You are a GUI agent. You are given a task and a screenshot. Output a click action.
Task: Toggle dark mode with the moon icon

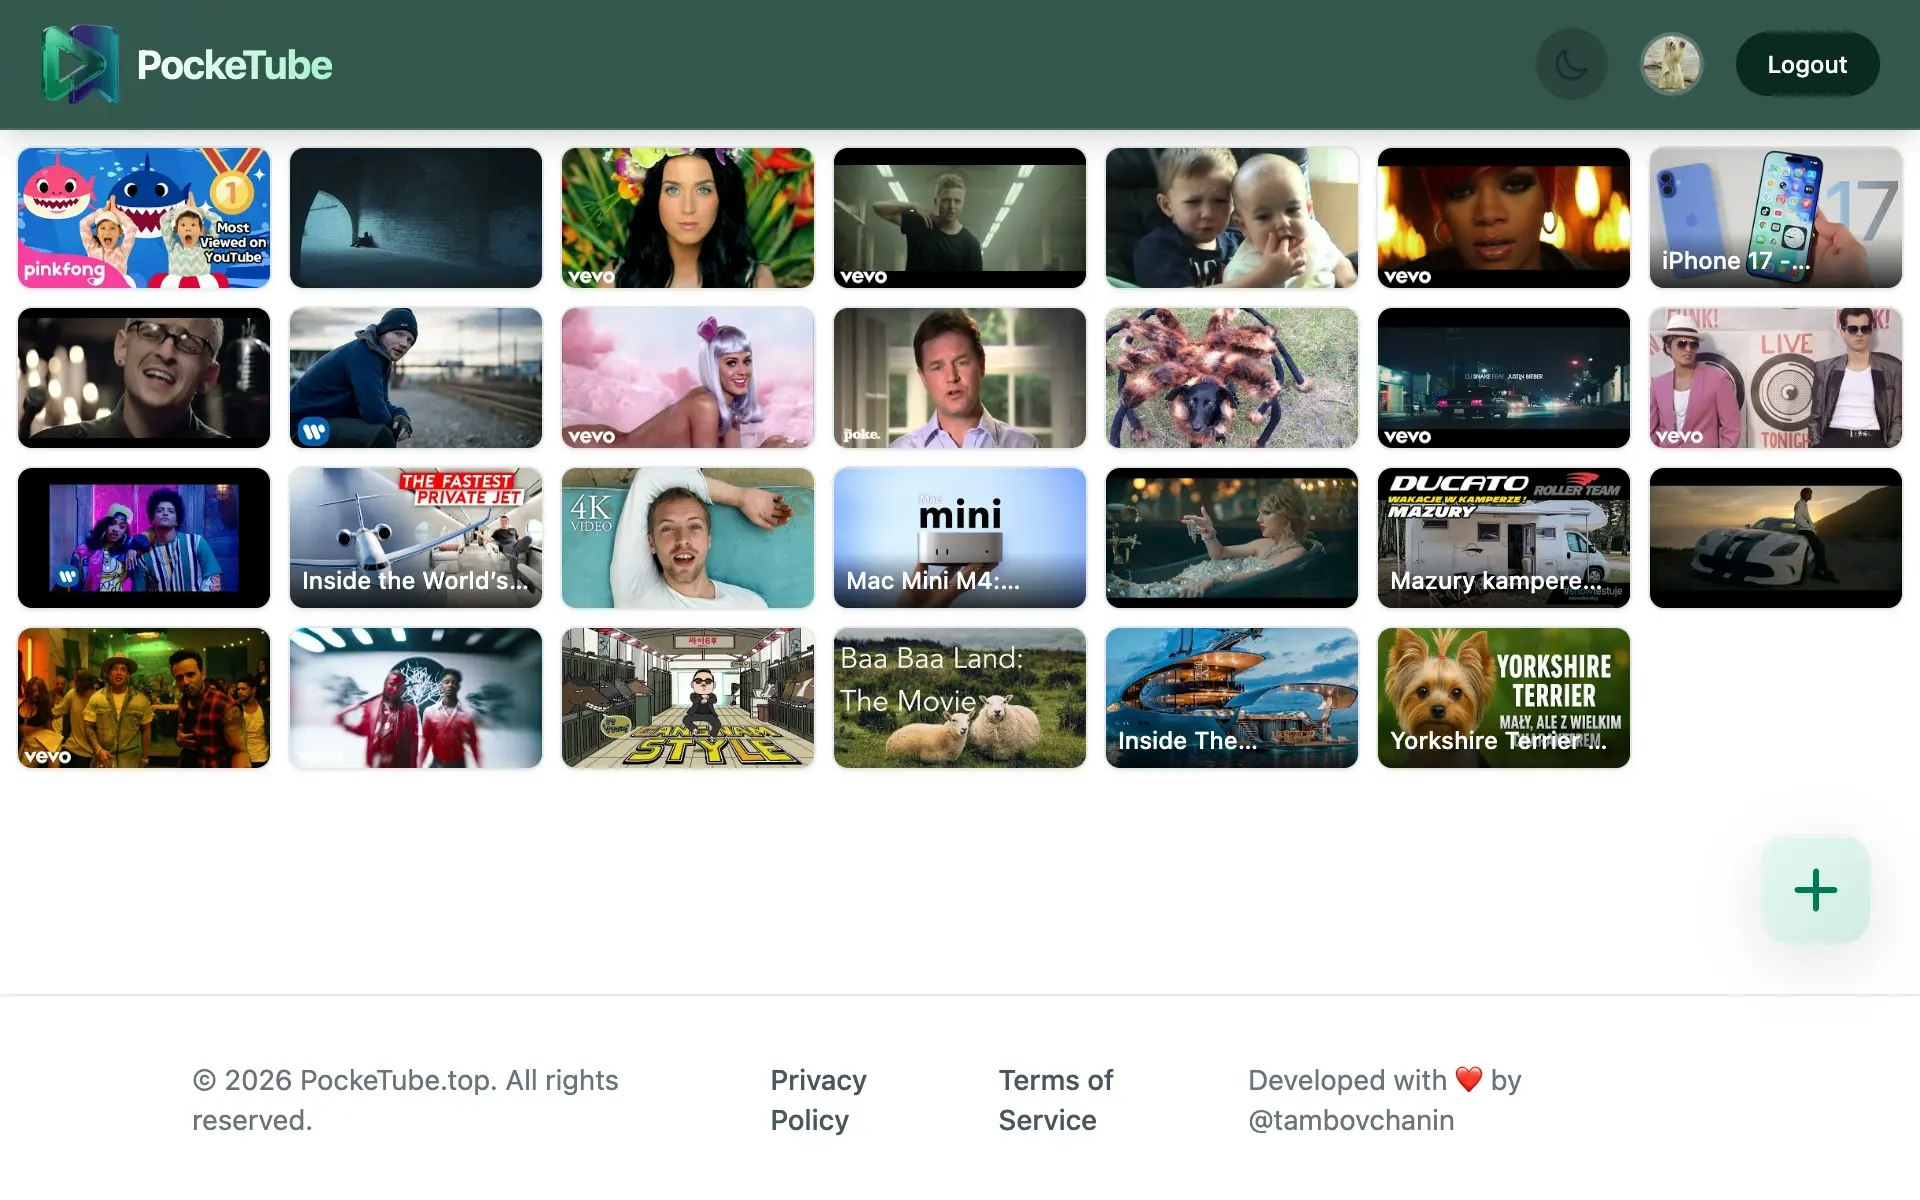coord(1571,63)
